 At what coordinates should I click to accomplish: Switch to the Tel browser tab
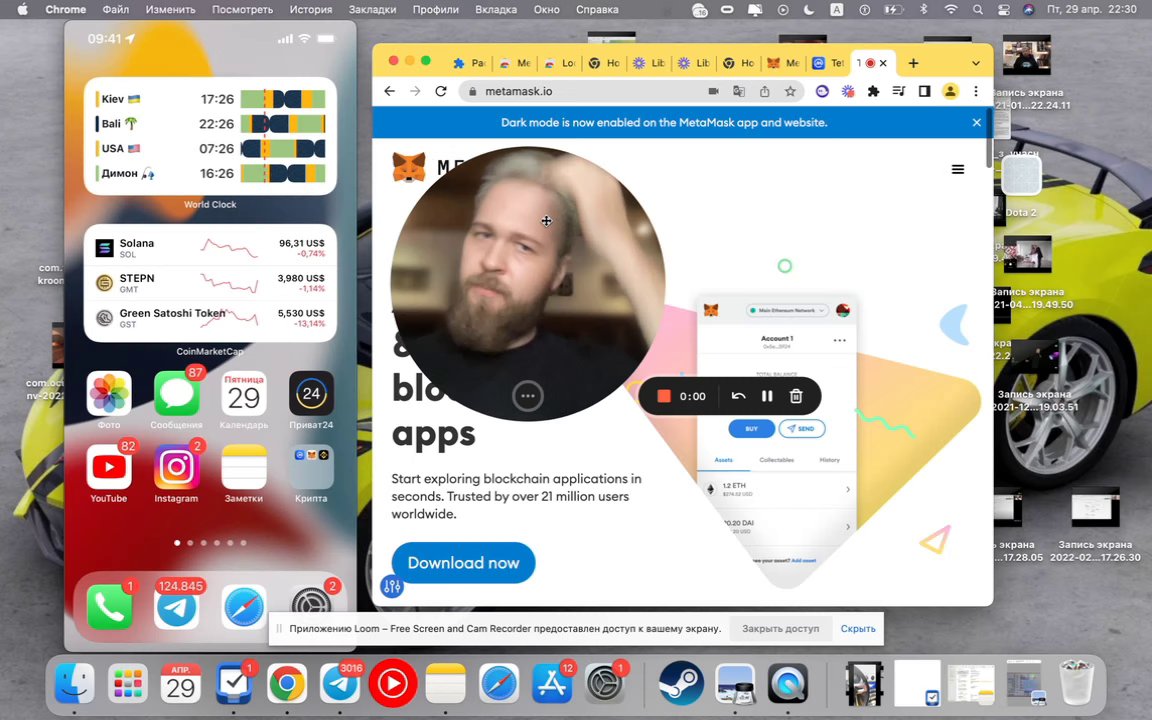(x=829, y=63)
